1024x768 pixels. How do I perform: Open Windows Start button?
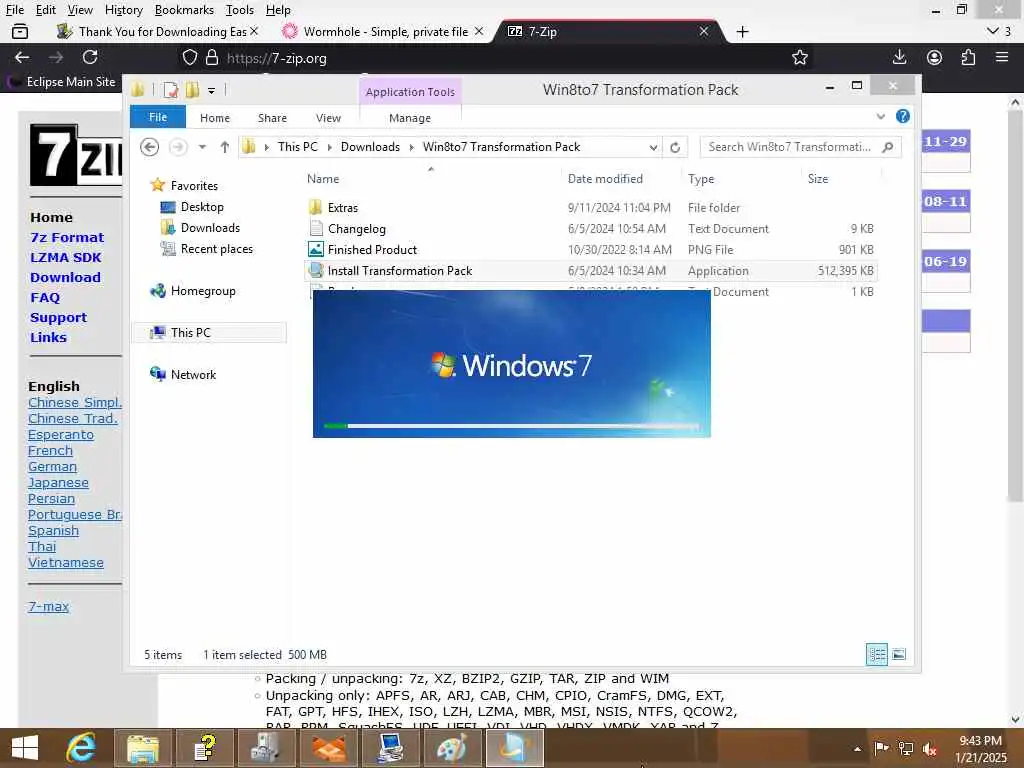[x=25, y=748]
